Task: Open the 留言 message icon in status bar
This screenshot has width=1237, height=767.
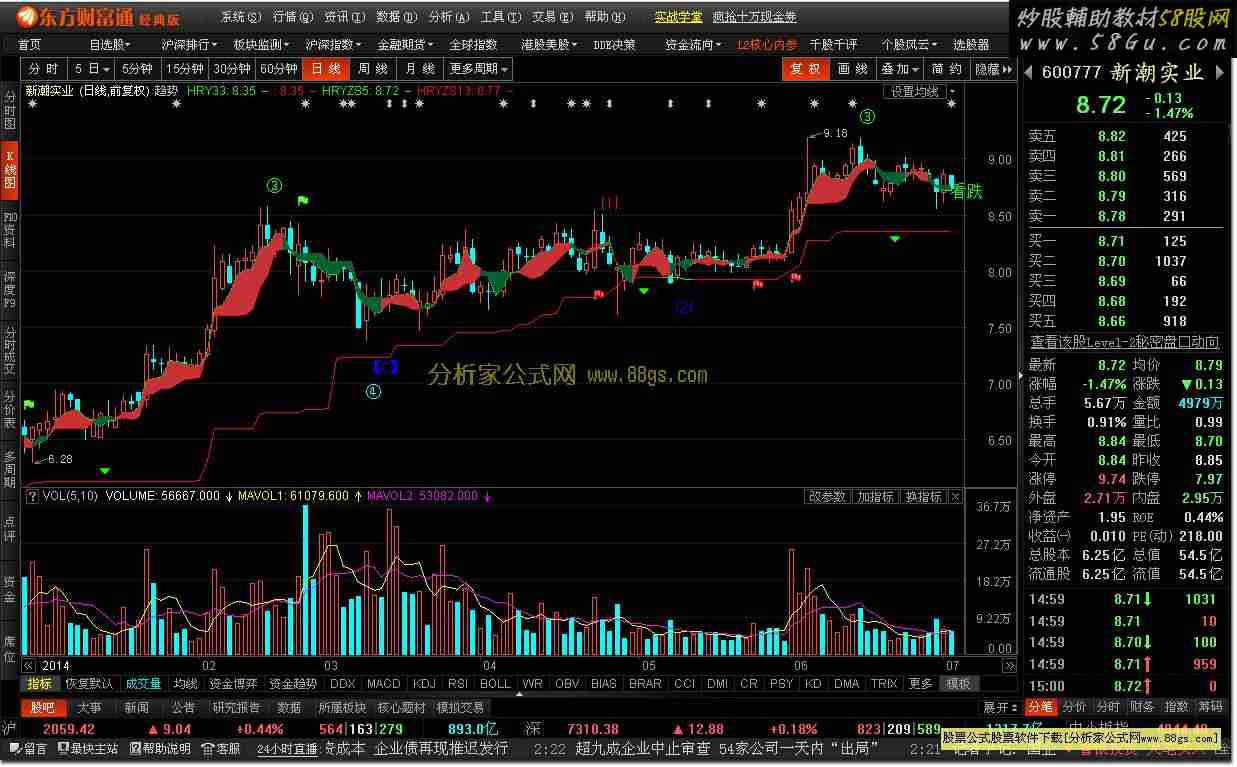Action: [28, 748]
